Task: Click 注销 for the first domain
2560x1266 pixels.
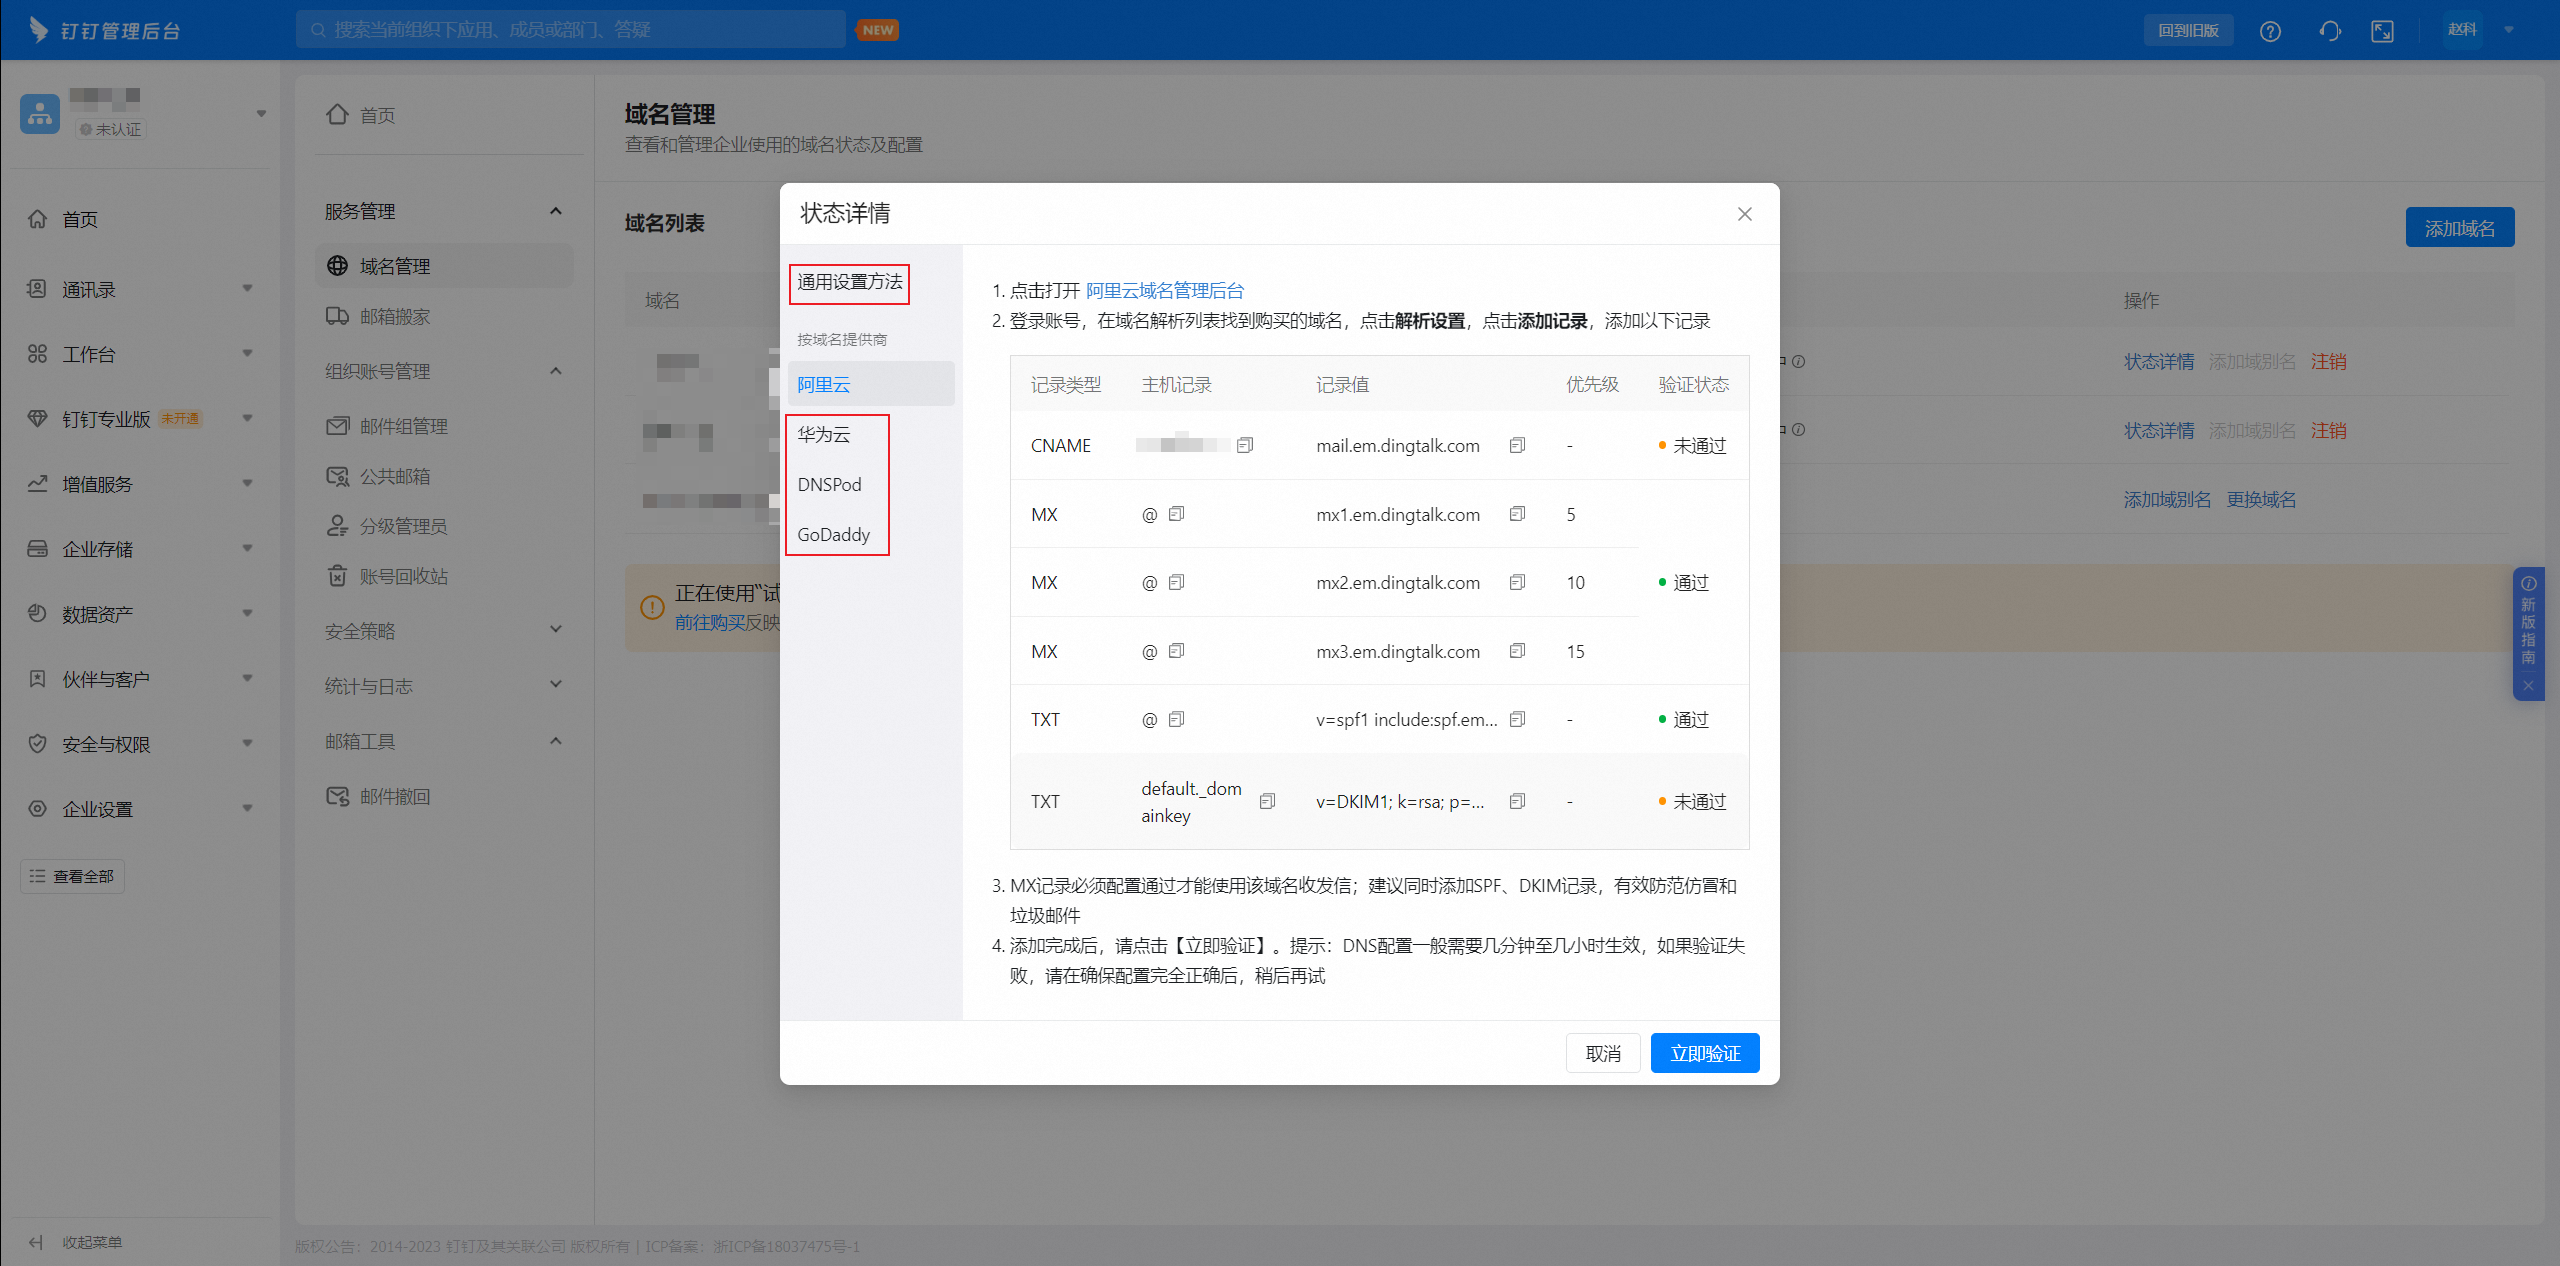Action: click(2329, 361)
